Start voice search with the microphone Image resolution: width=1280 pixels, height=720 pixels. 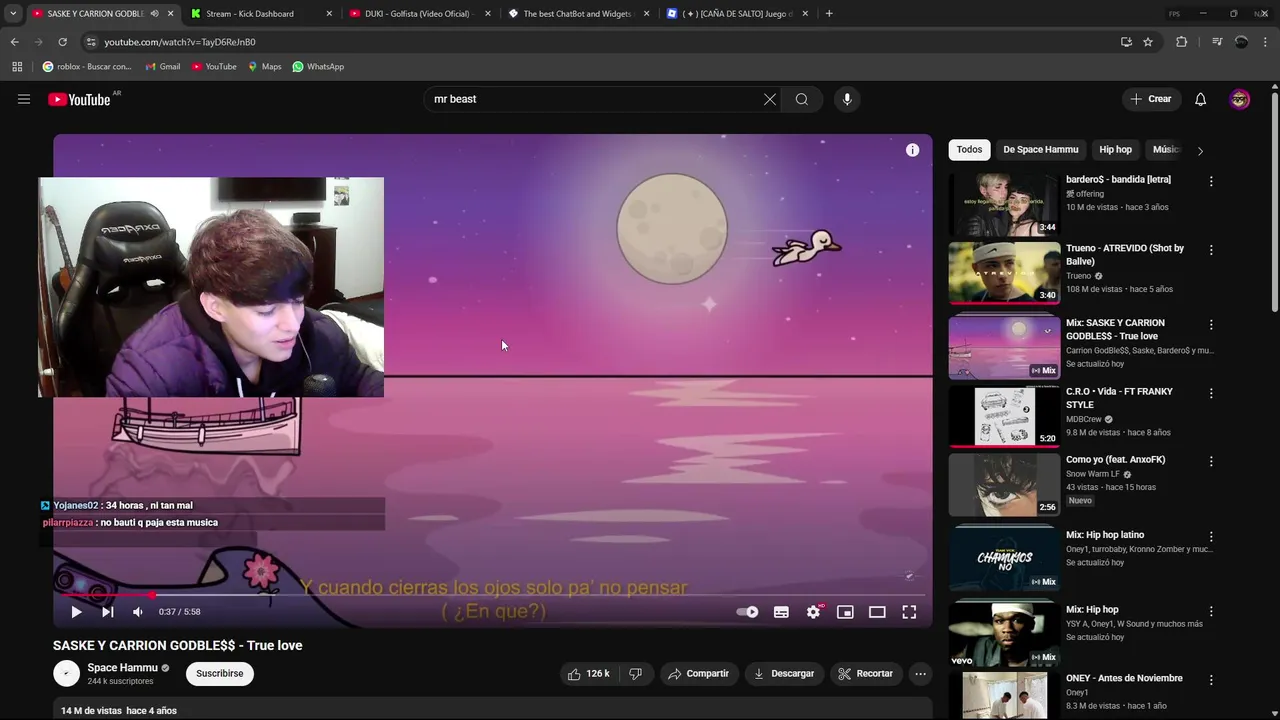(847, 99)
